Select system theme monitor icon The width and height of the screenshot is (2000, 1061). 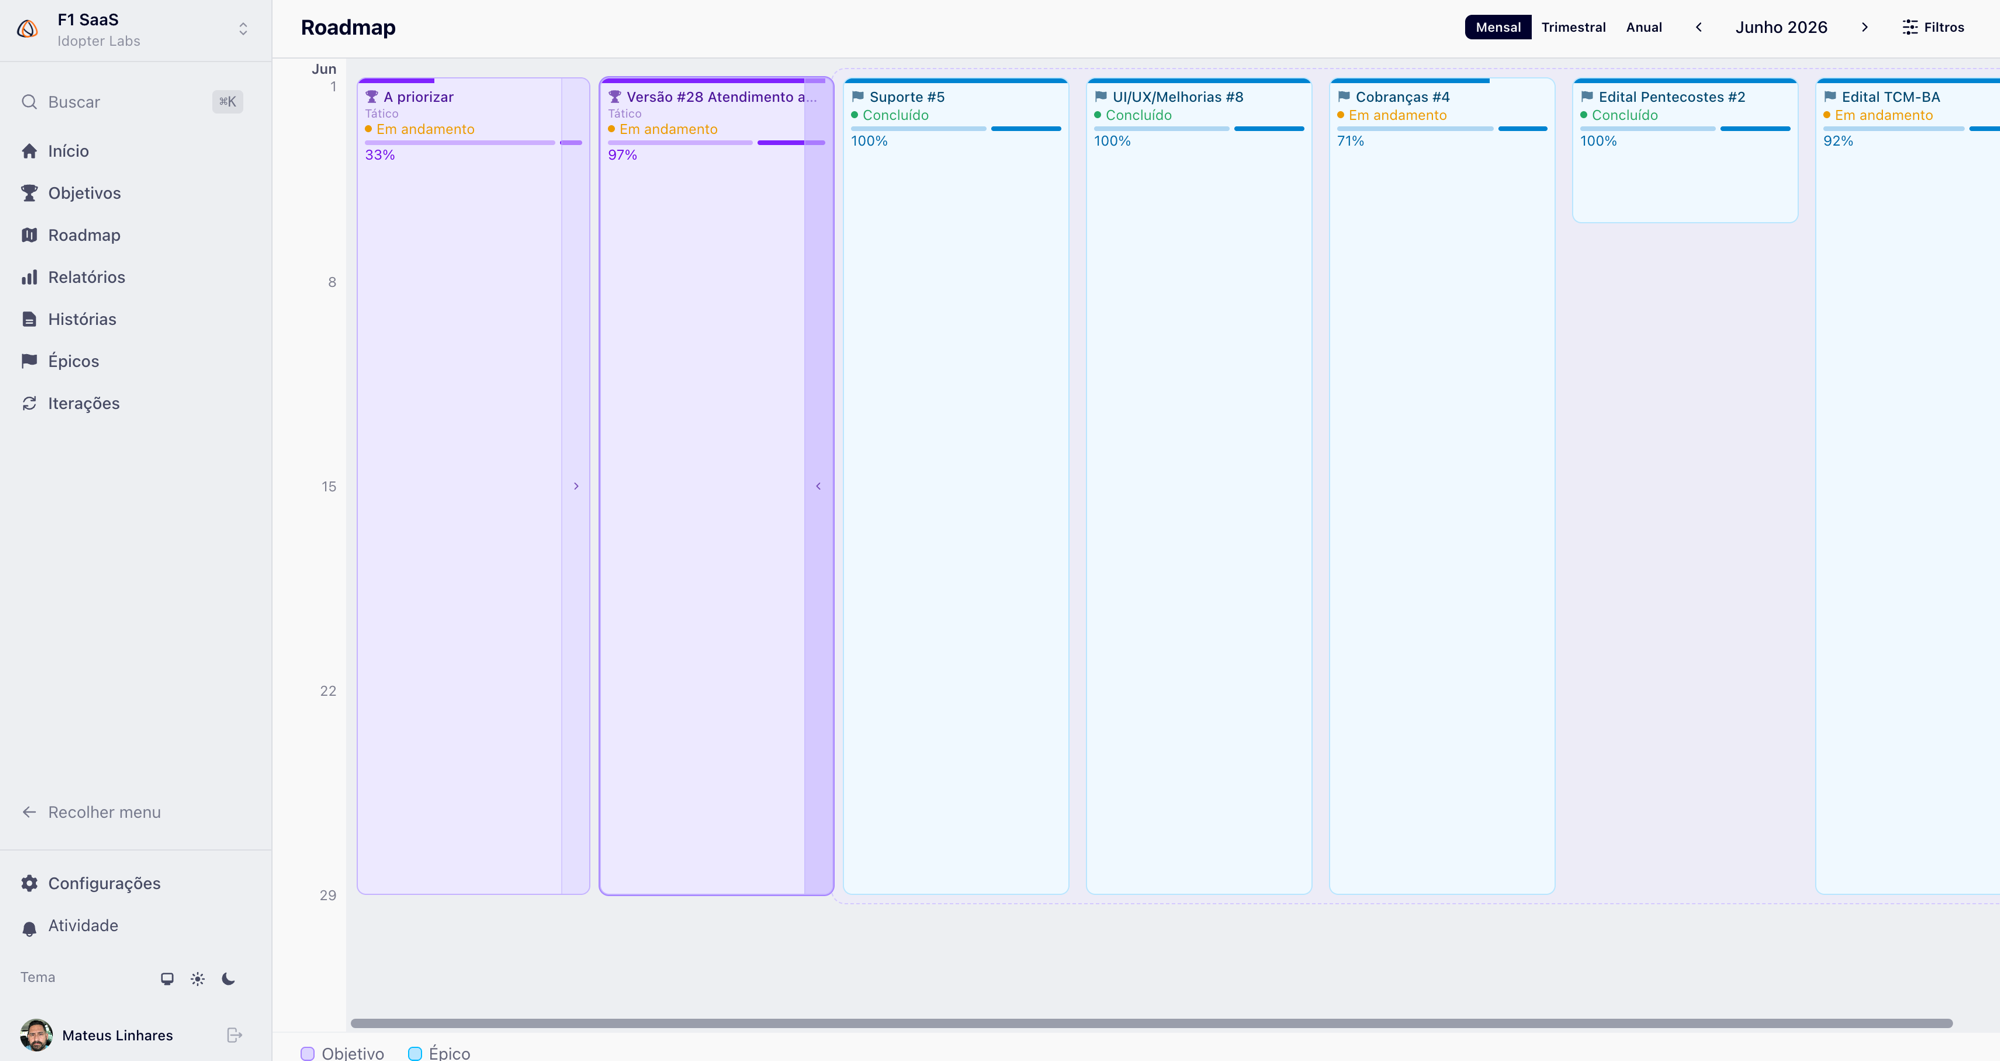(167, 979)
